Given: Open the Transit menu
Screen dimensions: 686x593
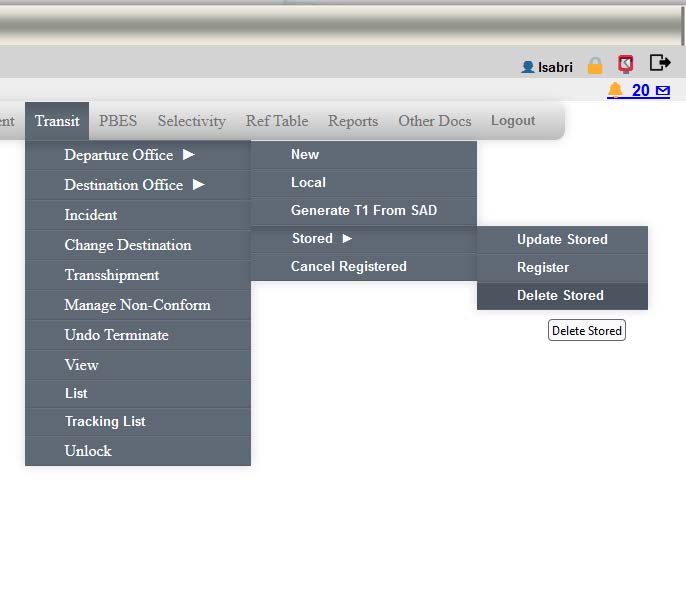Looking at the screenshot, I should [57, 121].
